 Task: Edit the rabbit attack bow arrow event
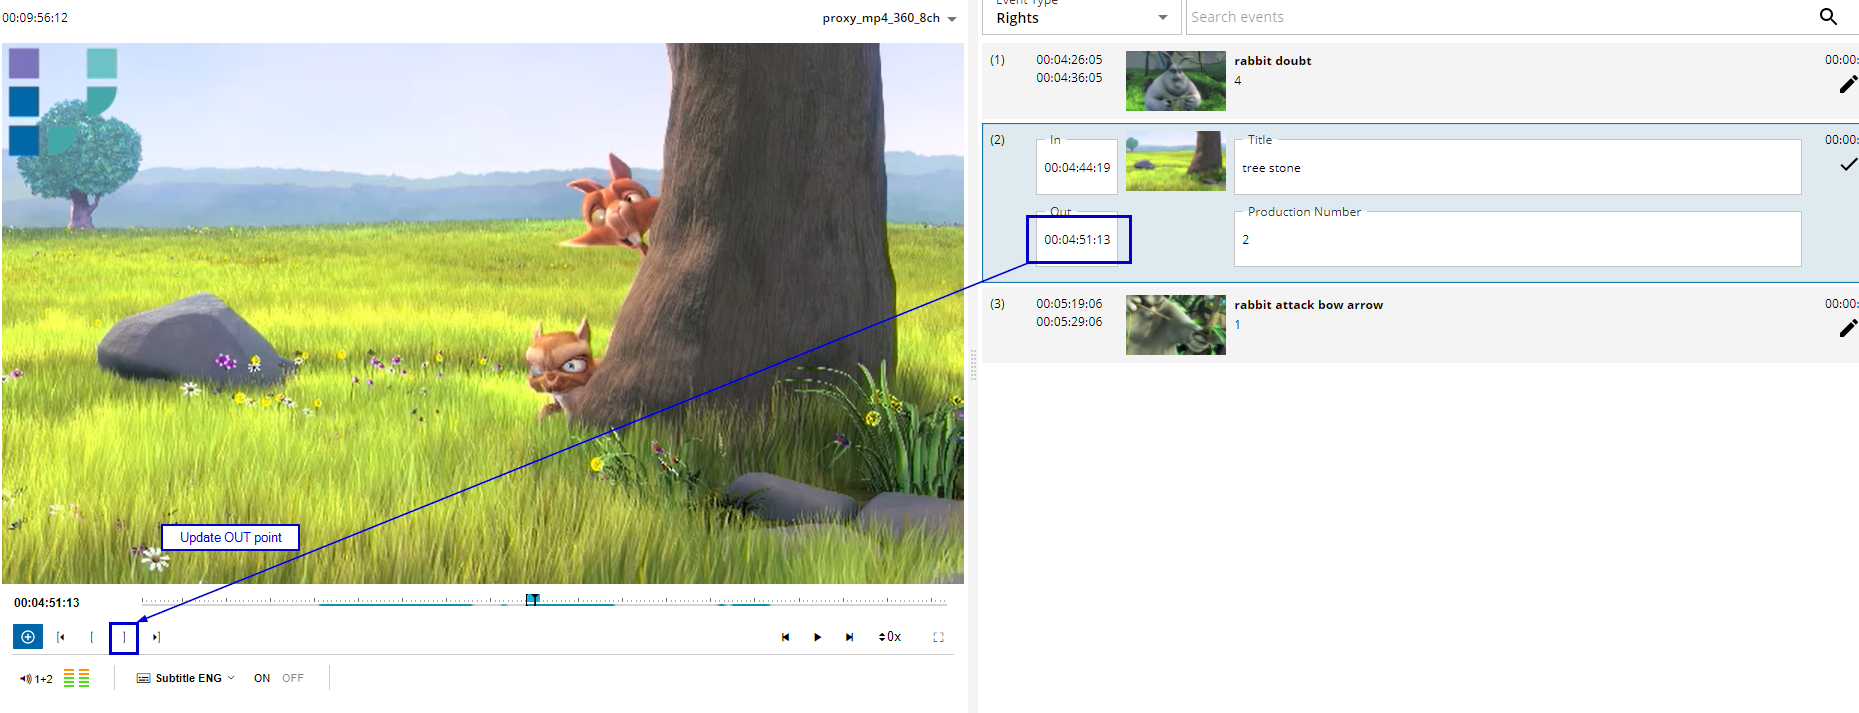pos(1848,328)
